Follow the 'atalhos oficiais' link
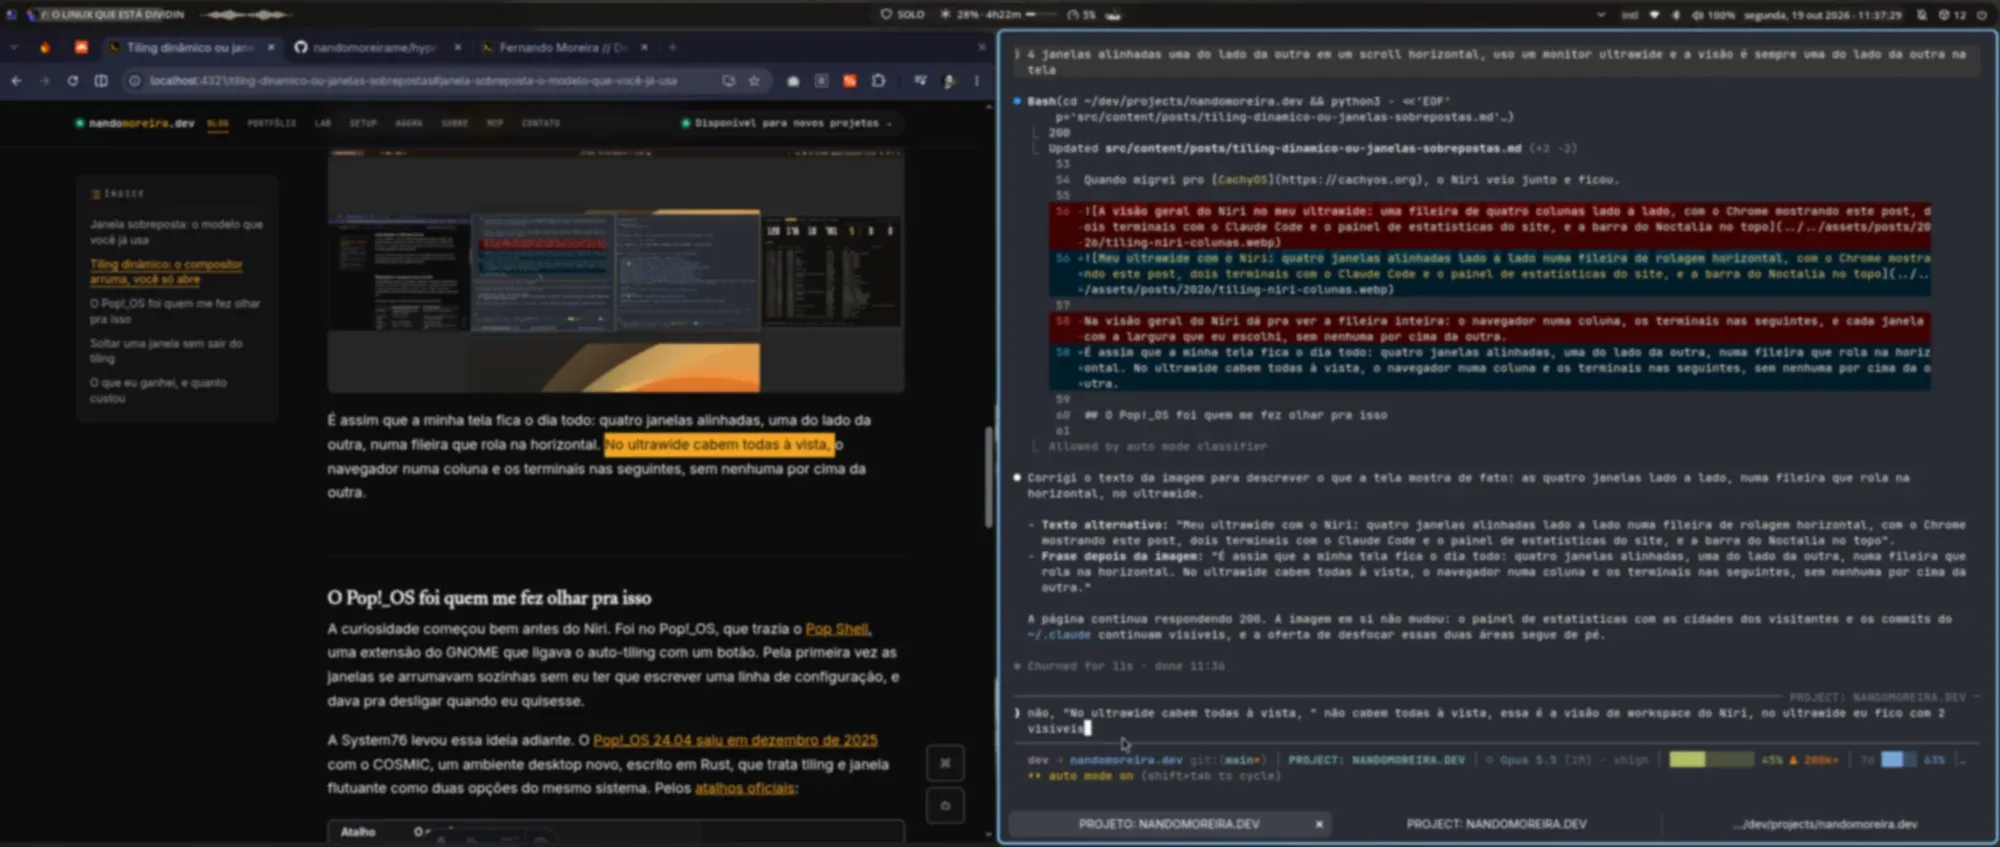This screenshot has width=2000, height=847. coord(745,788)
